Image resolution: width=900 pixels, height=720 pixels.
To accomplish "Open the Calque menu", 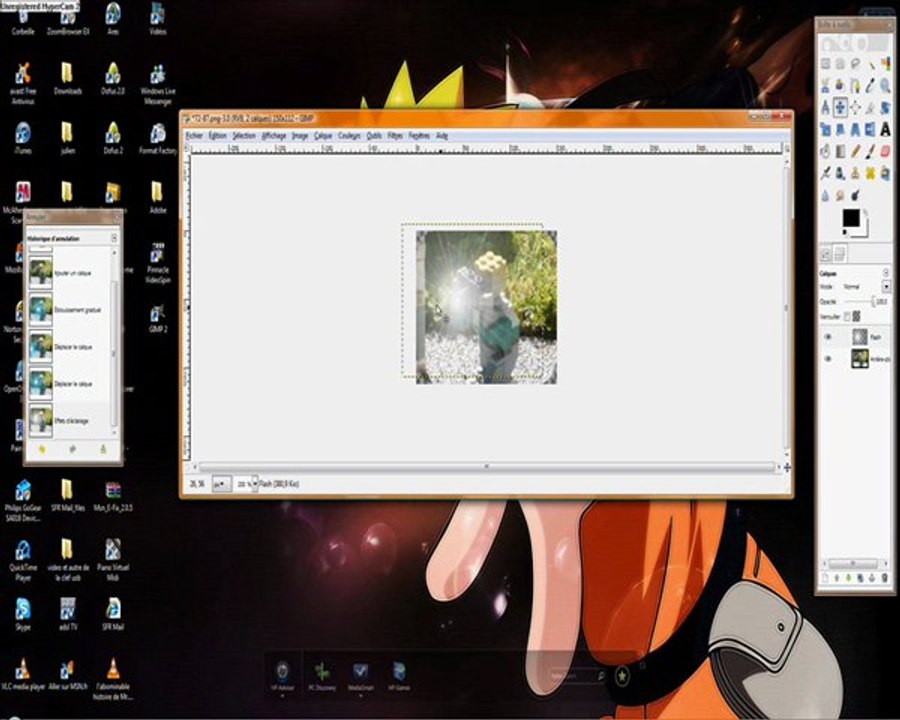I will point(323,136).
